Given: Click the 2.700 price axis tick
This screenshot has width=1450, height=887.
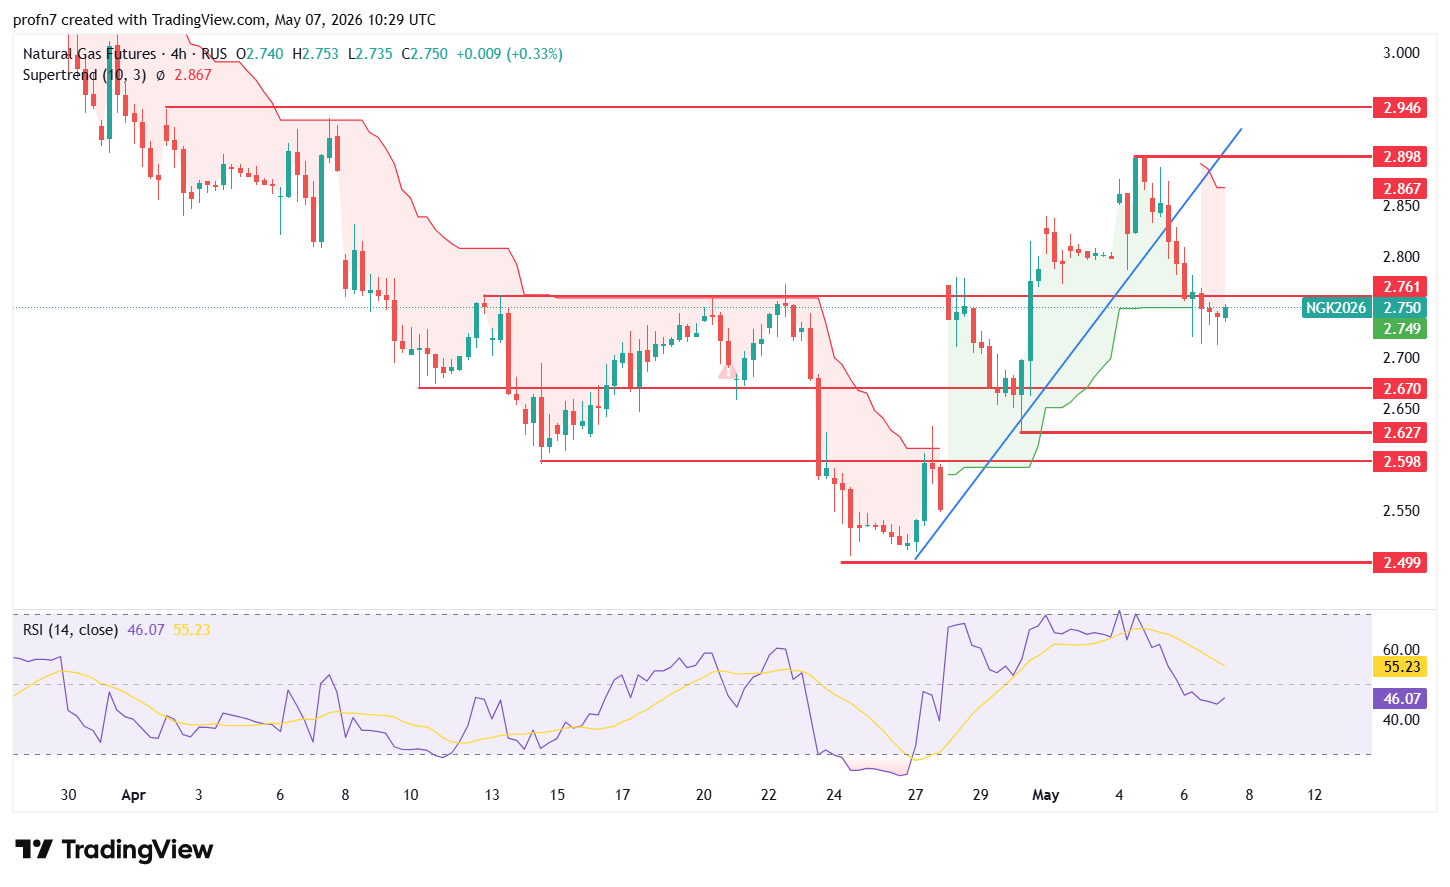Looking at the screenshot, I should [x=1401, y=358].
